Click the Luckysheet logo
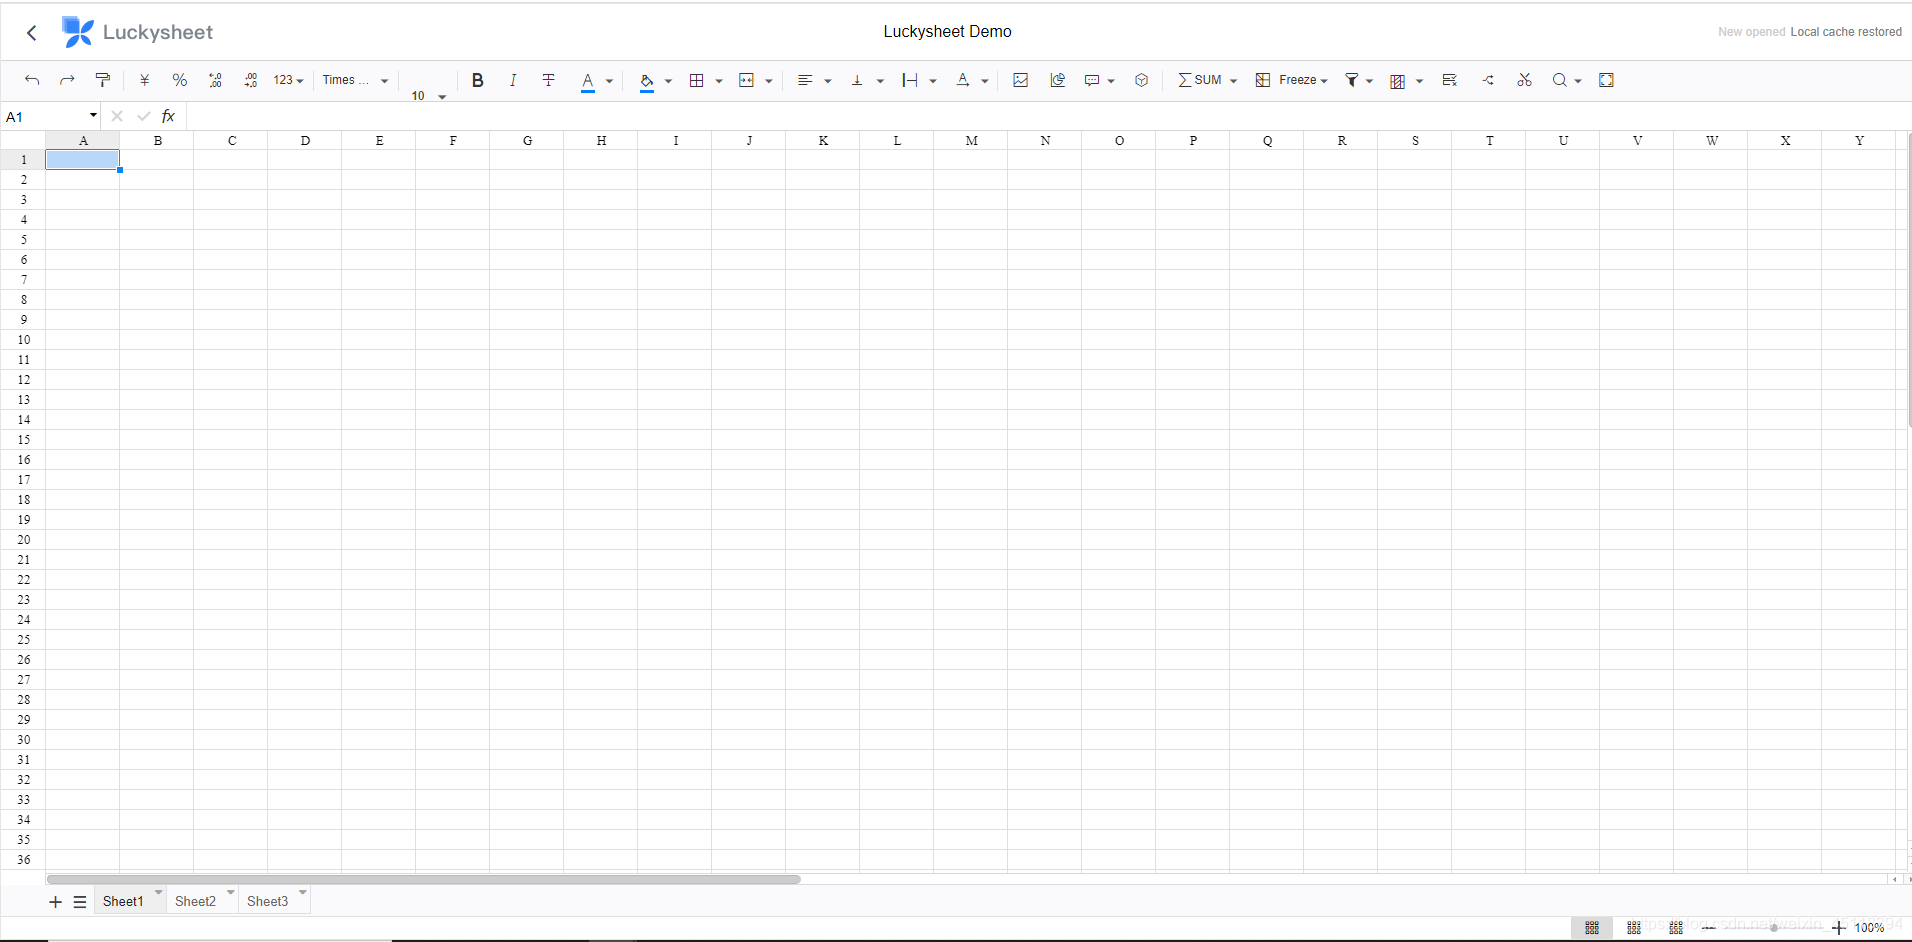The height and width of the screenshot is (942, 1912). 137,32
